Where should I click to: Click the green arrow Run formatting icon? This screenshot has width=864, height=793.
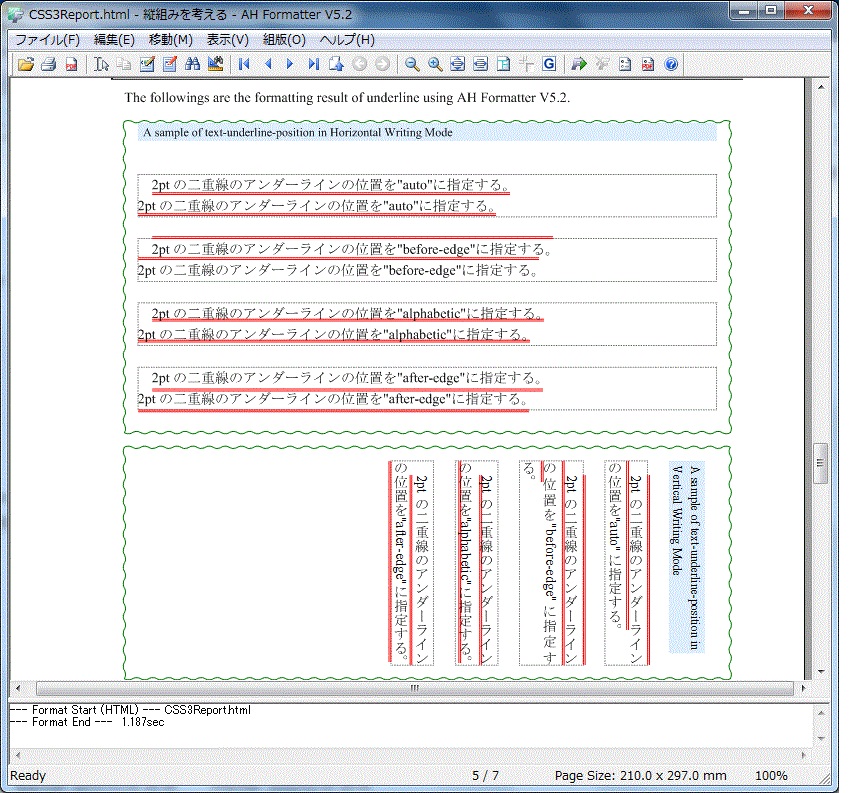(579, 65)
